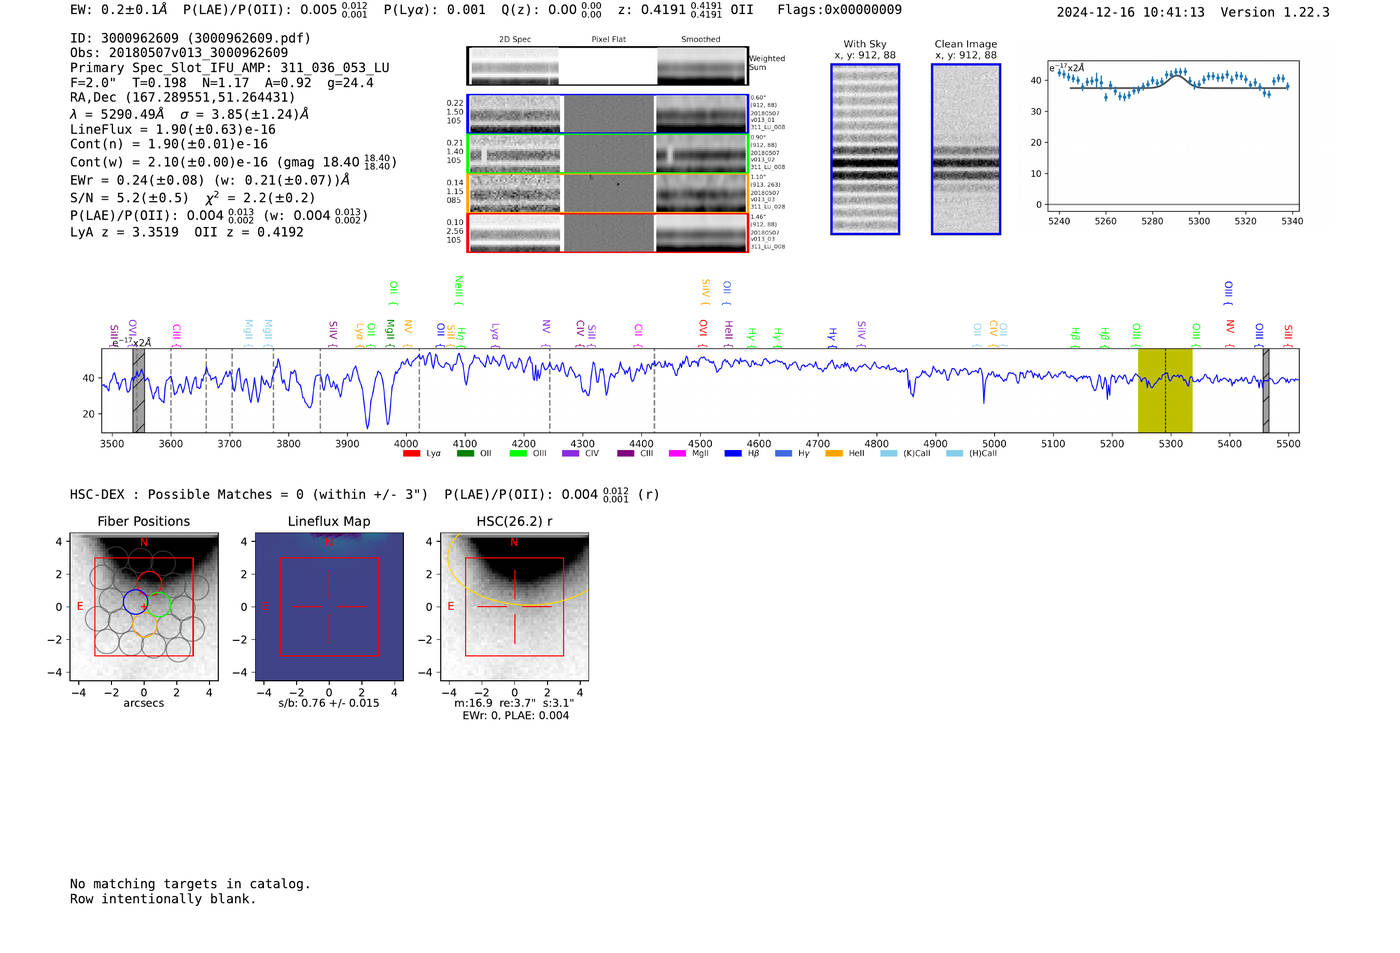Select the red-bordered 2D spectrum row

[x=608, y=233]
